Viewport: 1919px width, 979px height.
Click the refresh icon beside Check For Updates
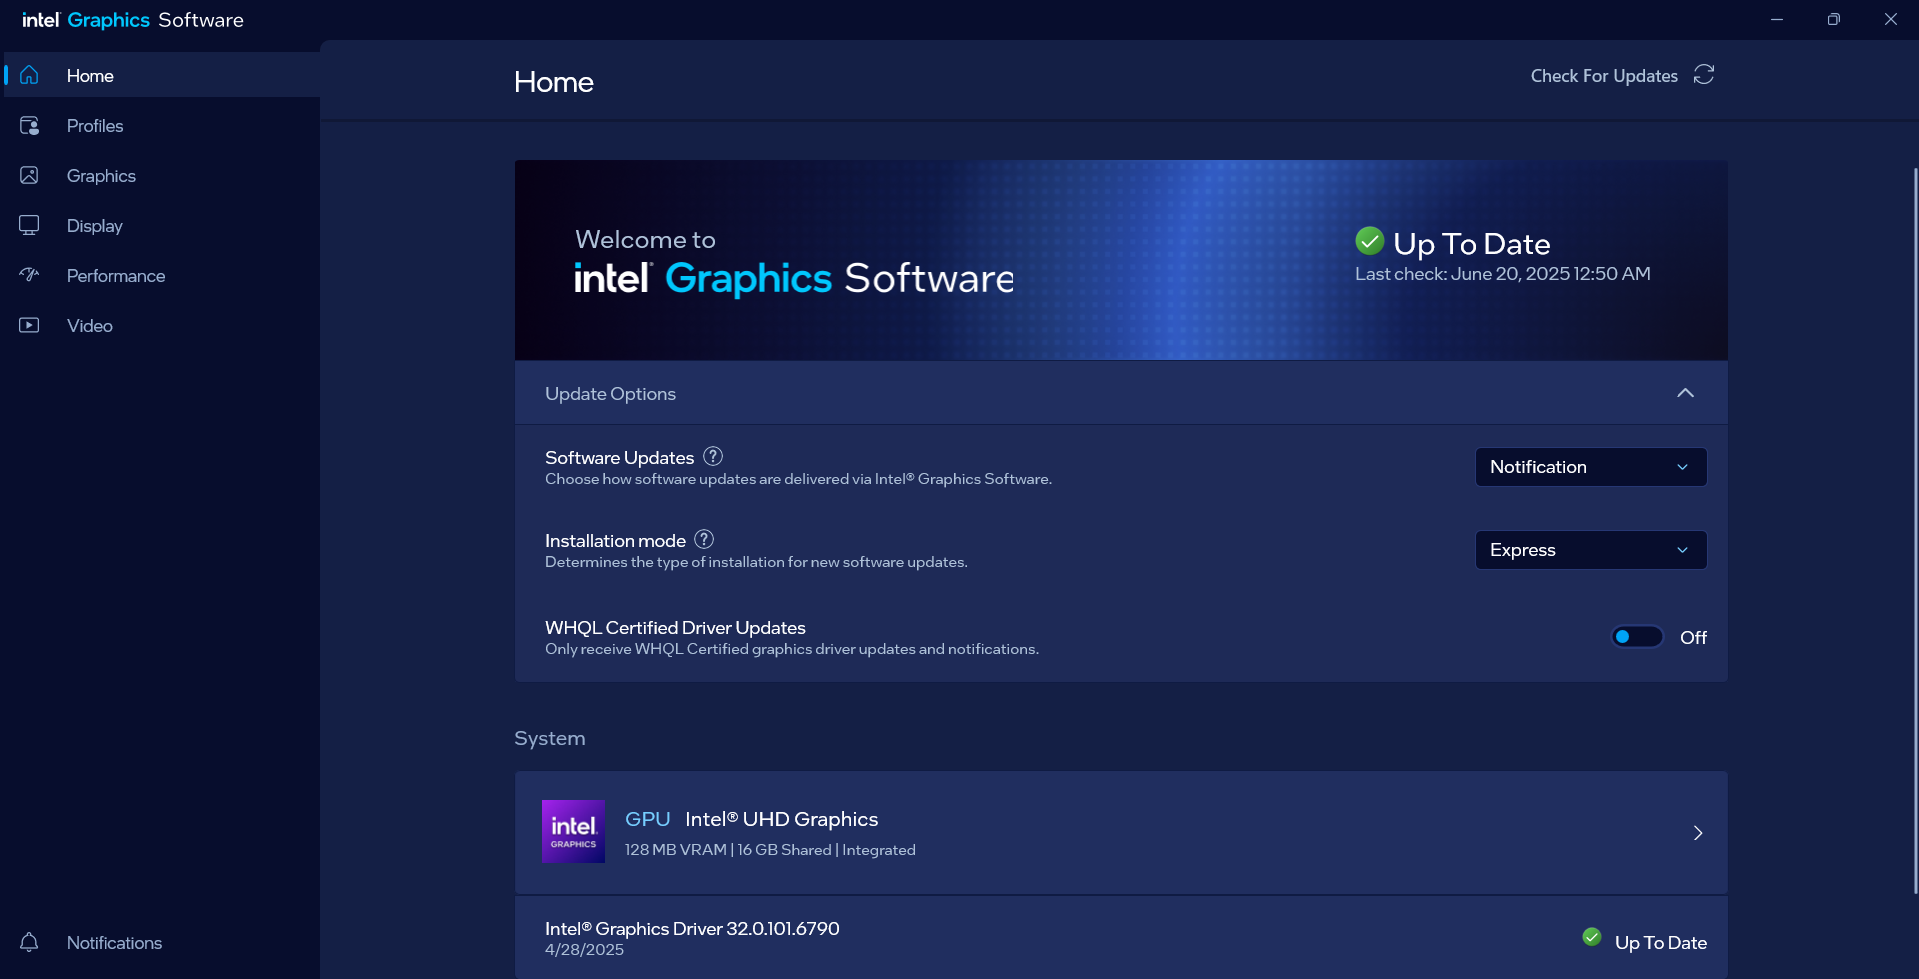pyautogui.click(x=1704, y=75)
